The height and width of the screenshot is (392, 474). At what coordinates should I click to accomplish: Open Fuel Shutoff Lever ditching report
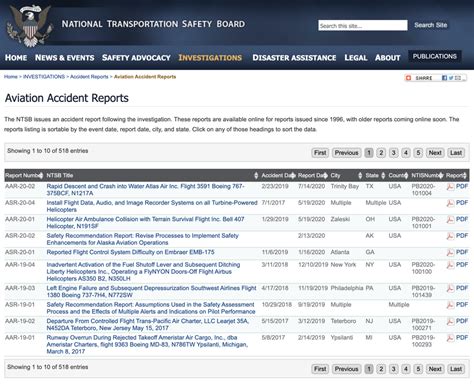(x=143, y=271)
